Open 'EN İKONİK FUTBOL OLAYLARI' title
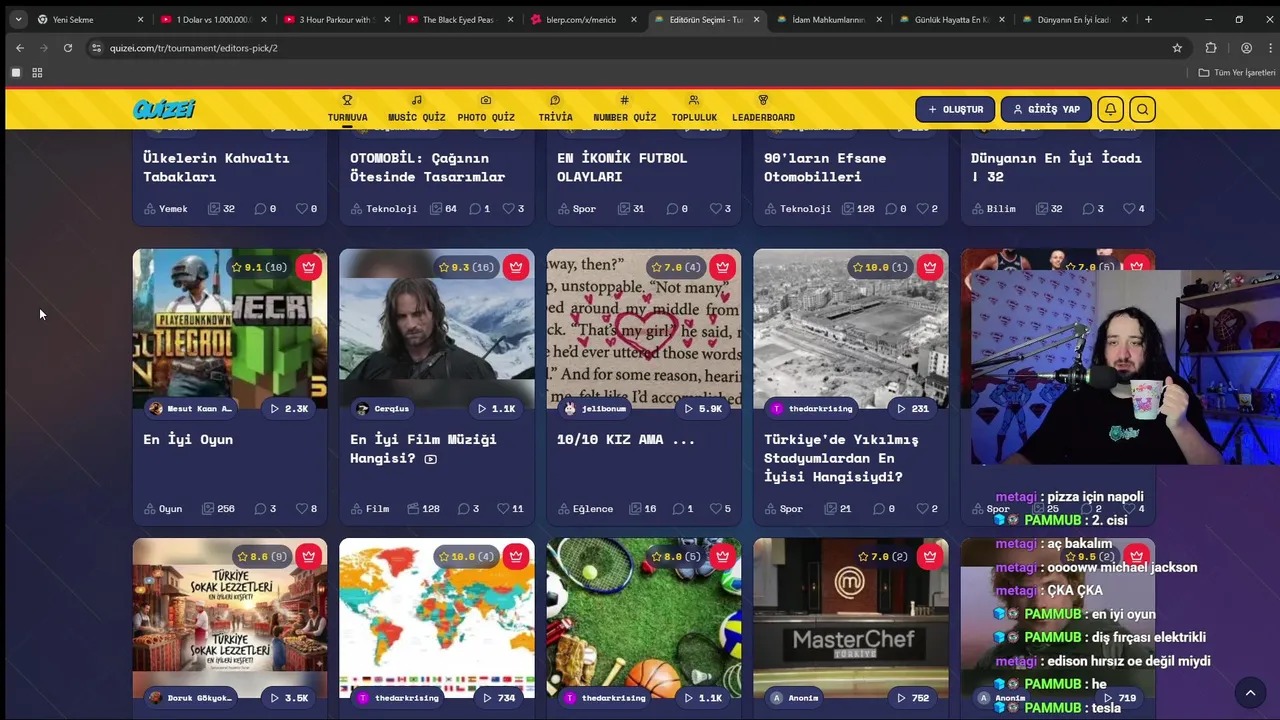1280x720 pixels. (x=622, y=167)
